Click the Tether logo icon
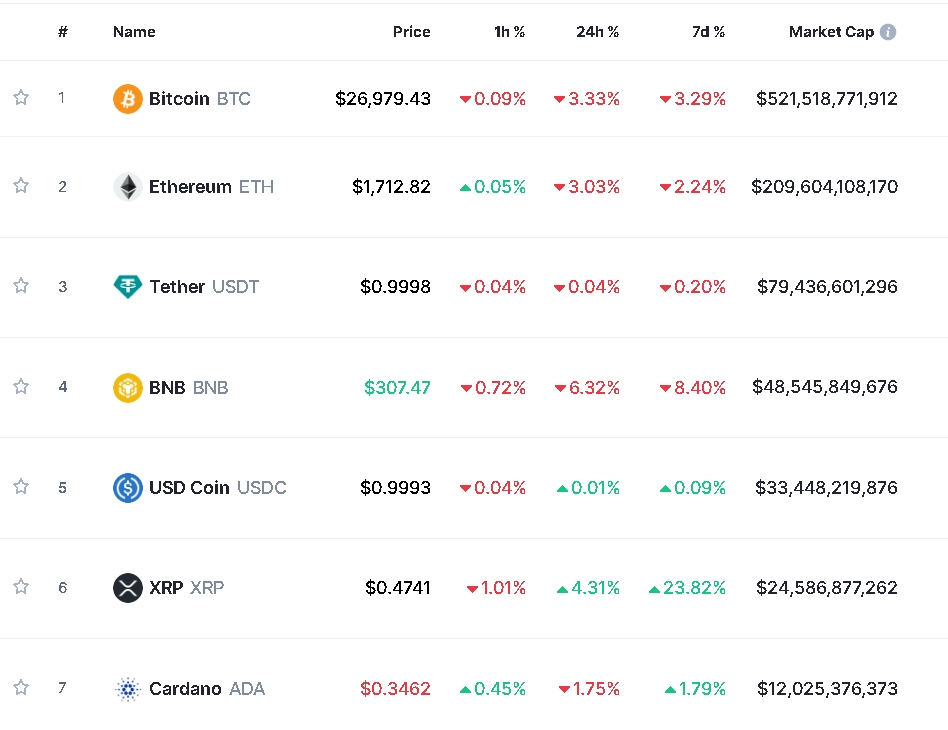This screenshot has width=948, height=730. (128, 287)
